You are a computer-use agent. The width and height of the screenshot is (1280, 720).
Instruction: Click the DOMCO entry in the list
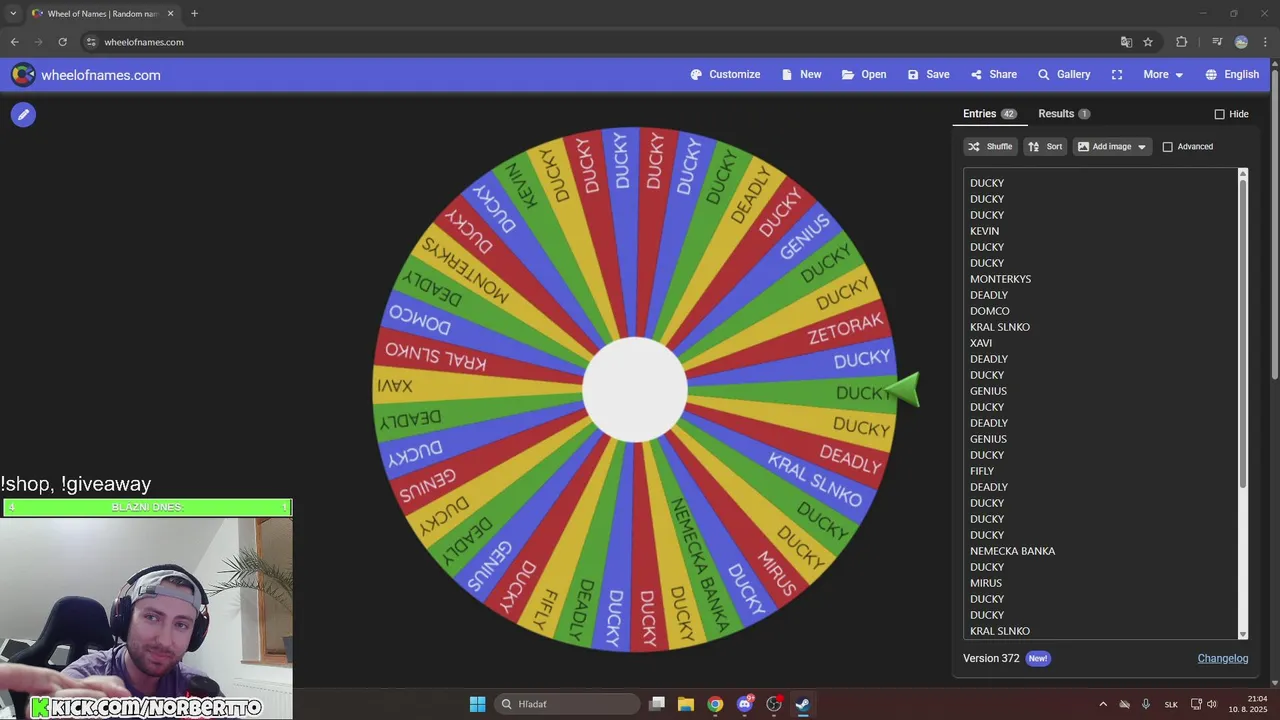(x=989, y=311)
